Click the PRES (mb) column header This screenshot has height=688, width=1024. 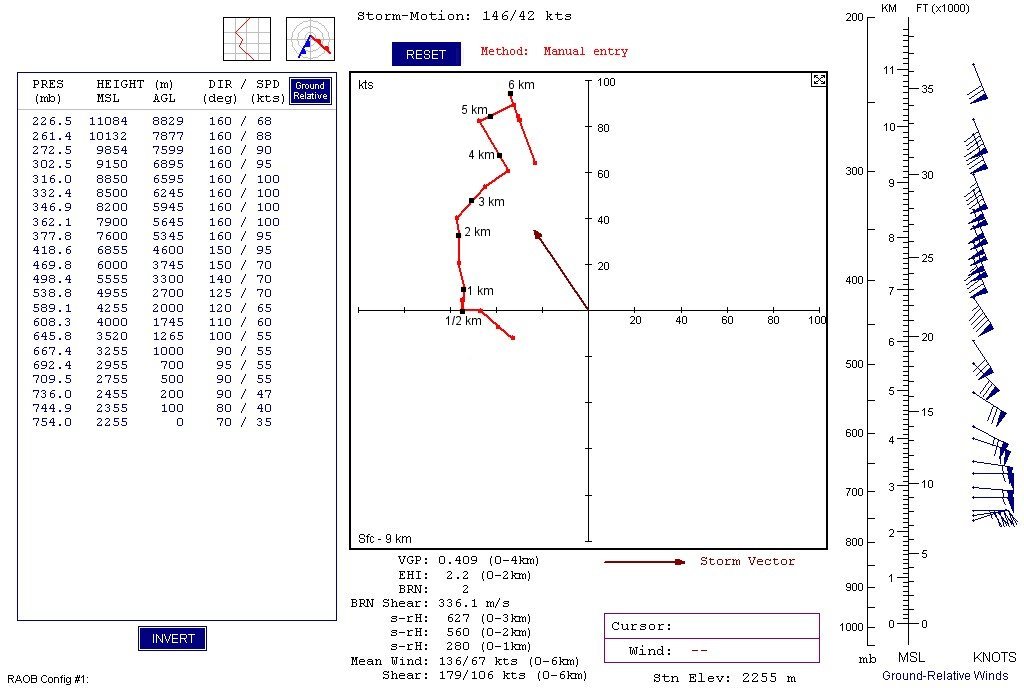tap(48, 91)
